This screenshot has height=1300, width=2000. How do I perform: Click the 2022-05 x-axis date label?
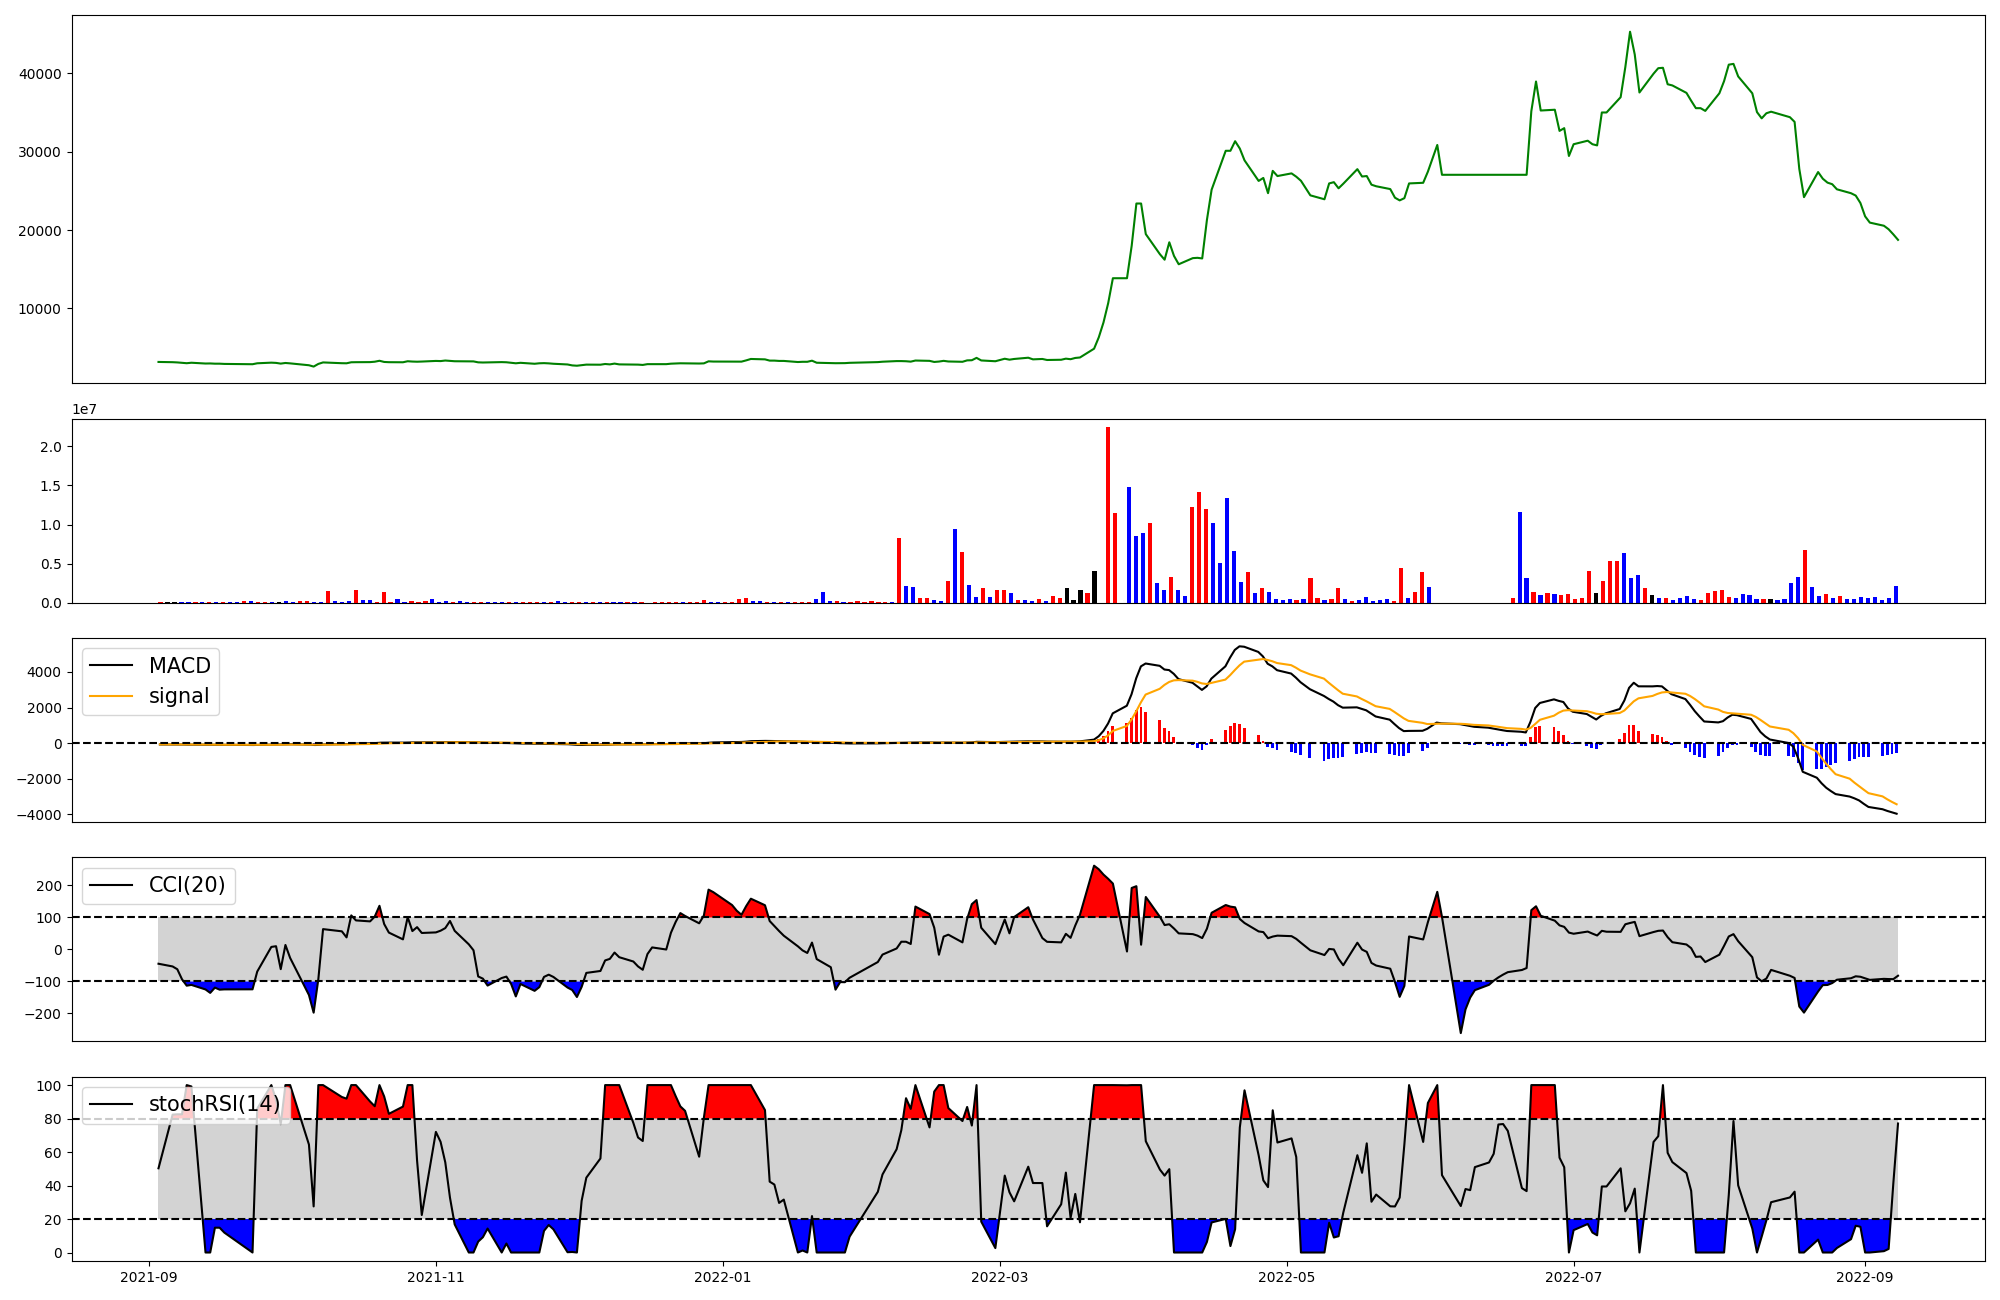point(1287,1277)
